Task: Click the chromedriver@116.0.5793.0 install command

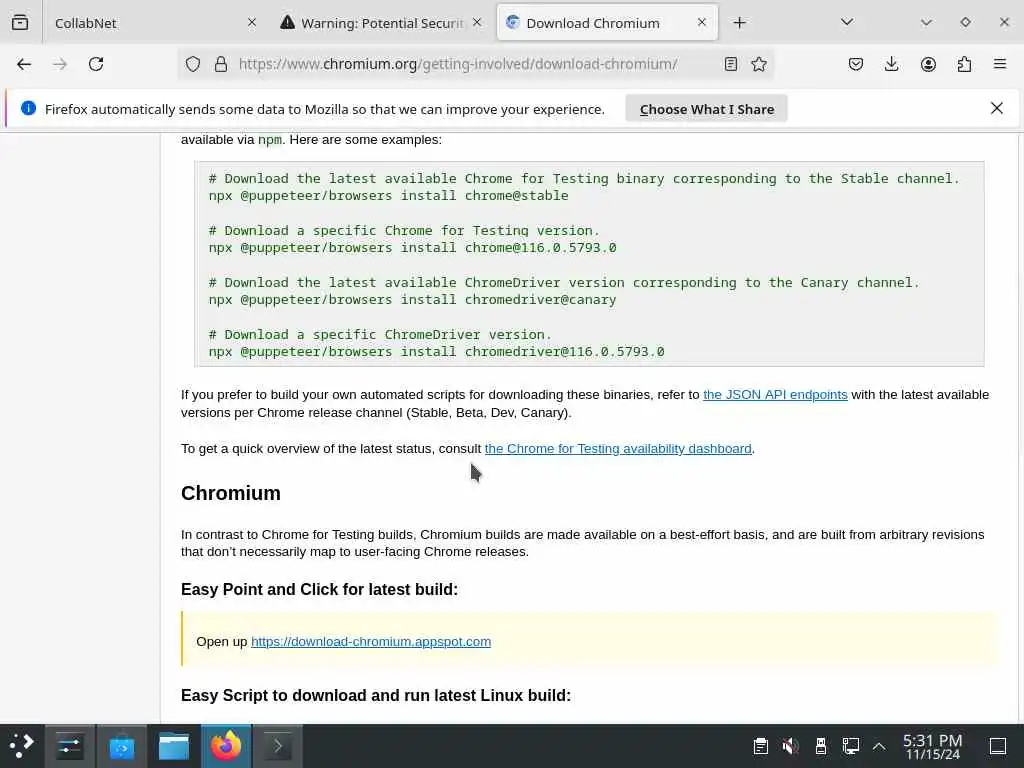Action: coord(436,351)
